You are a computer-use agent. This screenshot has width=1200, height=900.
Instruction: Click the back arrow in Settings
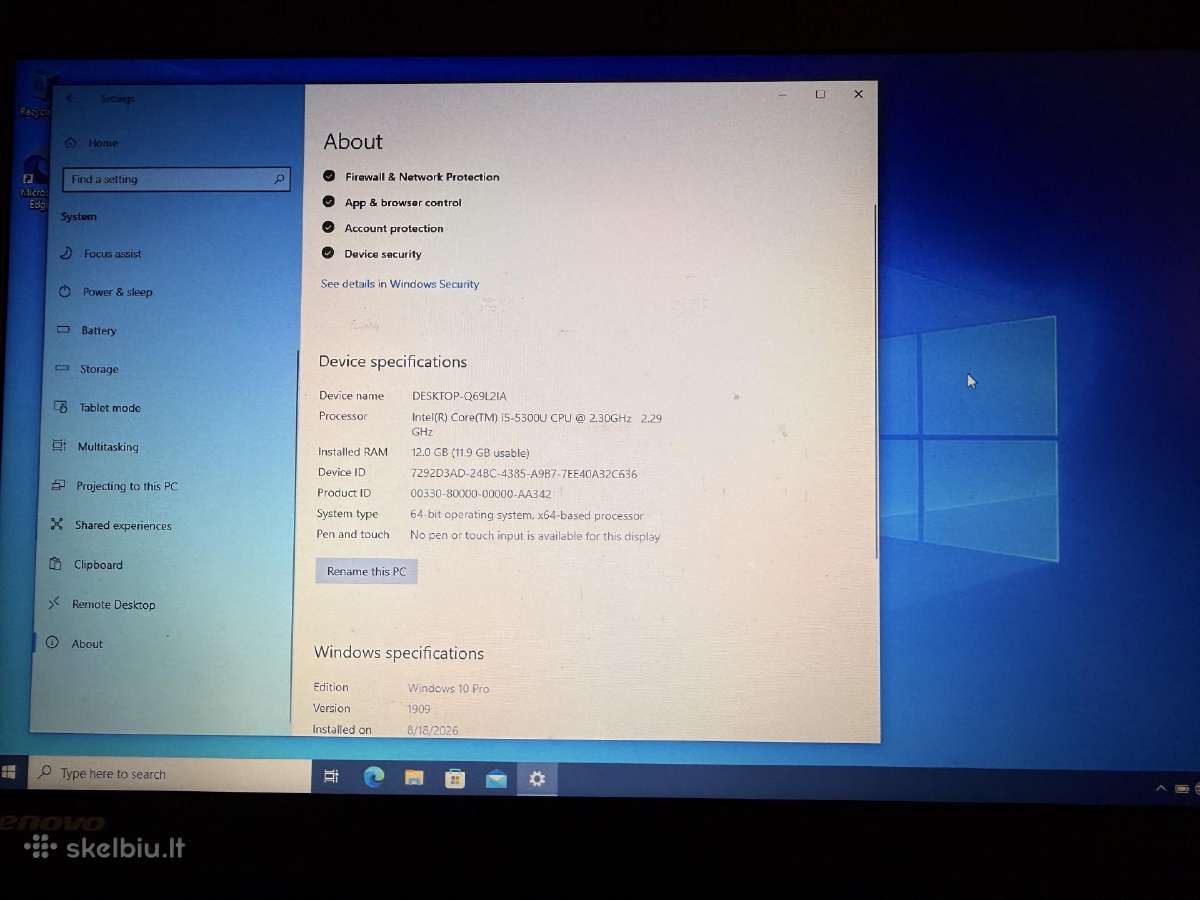pos(70,98)
